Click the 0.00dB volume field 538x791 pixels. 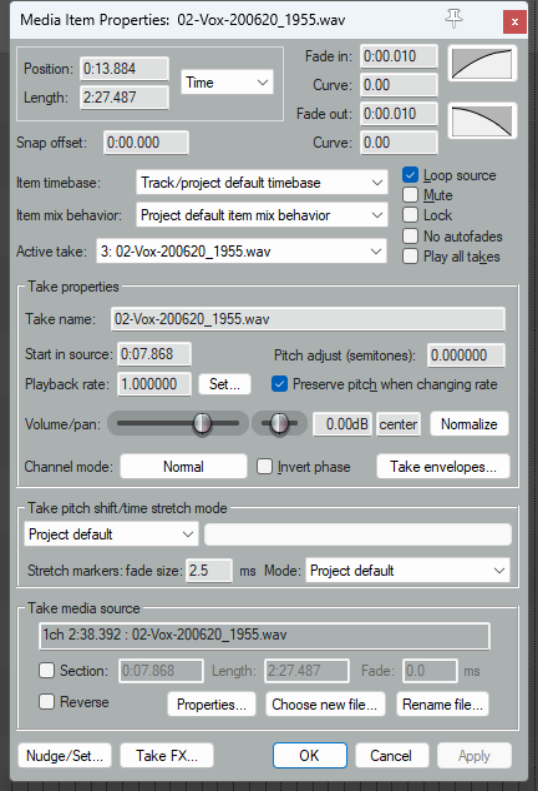(x=343, y=424)
